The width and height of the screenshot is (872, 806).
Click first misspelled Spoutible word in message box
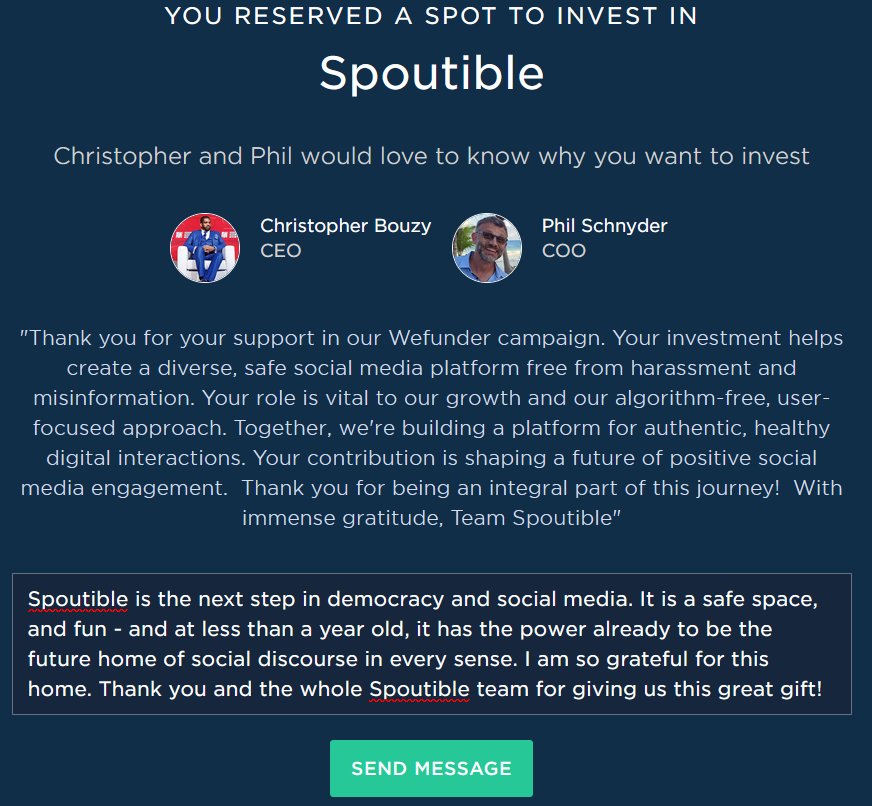(x=78, y=600)
